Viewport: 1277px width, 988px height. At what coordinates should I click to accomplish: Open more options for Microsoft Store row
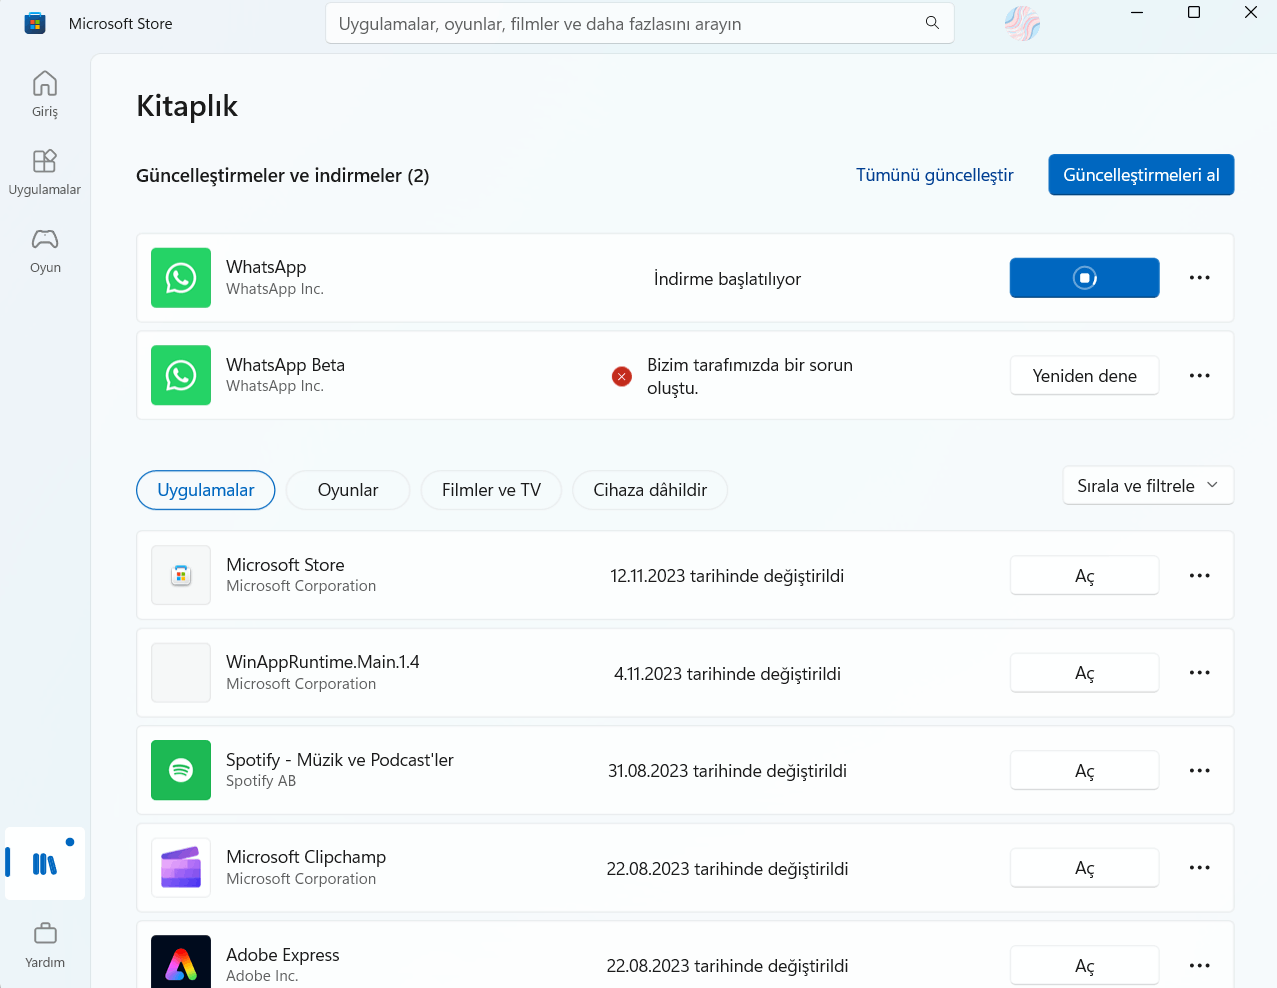(x=1200, y=575)
